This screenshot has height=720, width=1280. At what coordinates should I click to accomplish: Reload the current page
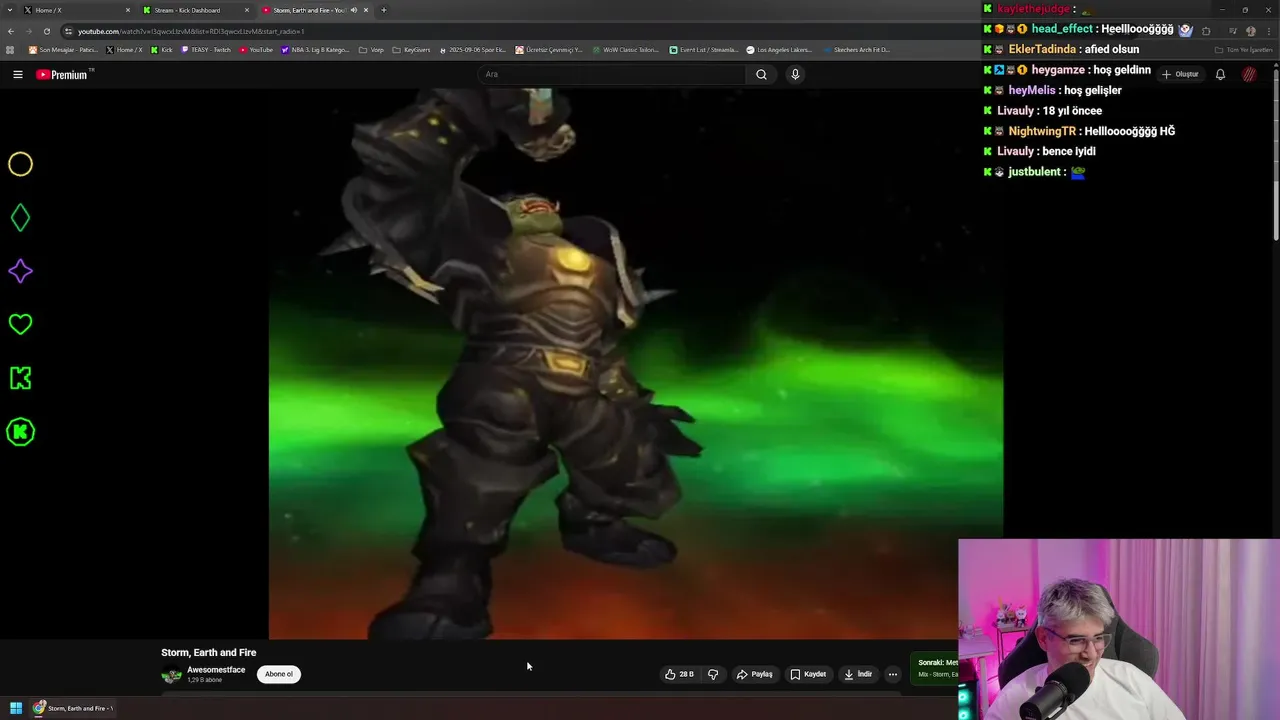tap(46, 31)
